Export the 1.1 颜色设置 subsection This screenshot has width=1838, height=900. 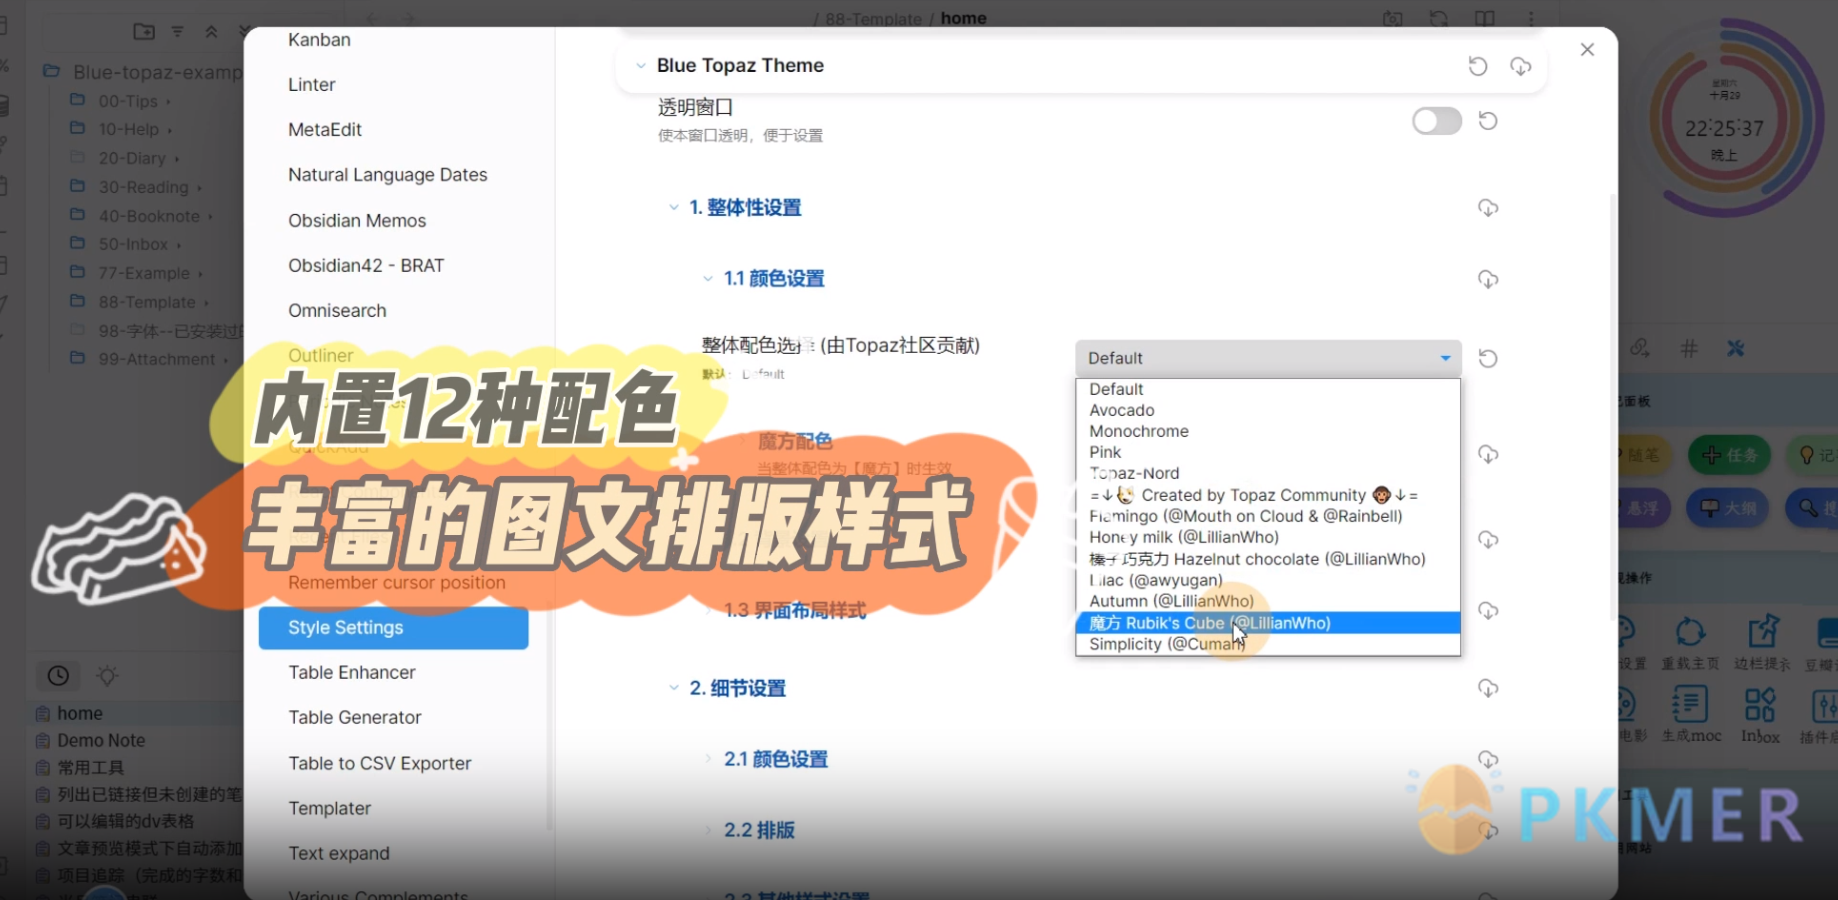pos(1488,279)
